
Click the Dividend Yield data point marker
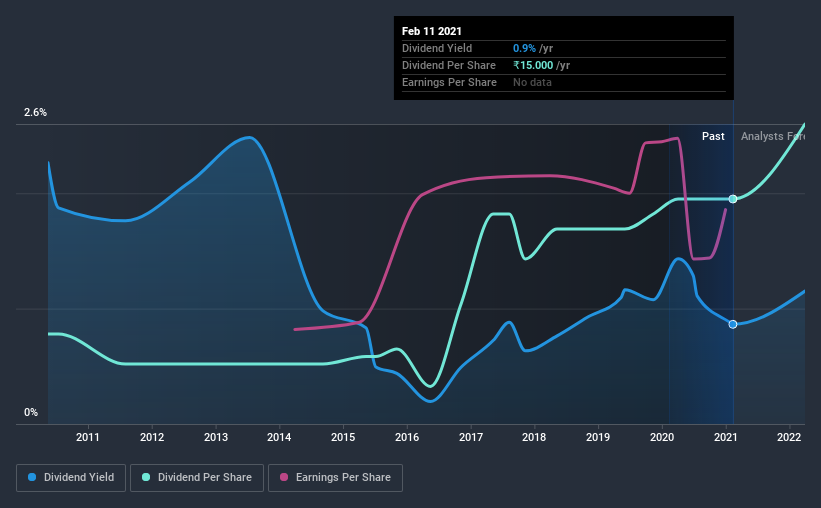[x=733, y=325]
